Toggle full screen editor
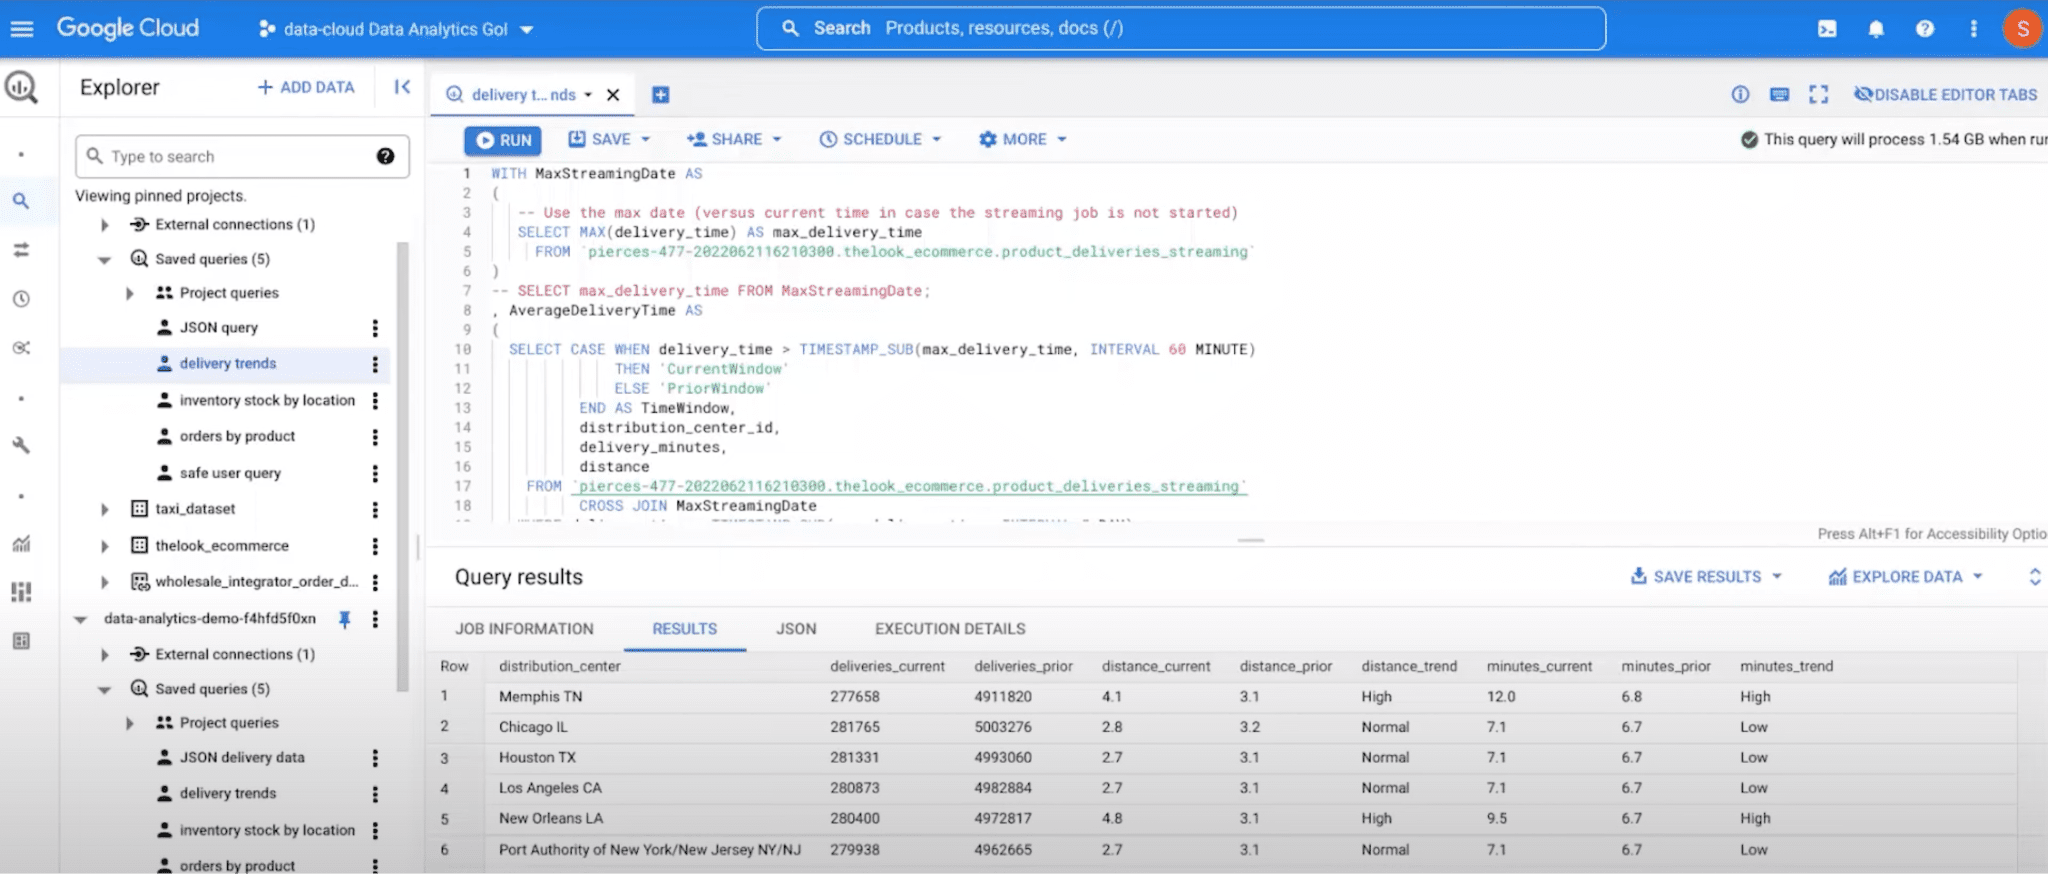Screen dimensions: 2048x874 click(x=1818, y=94)
